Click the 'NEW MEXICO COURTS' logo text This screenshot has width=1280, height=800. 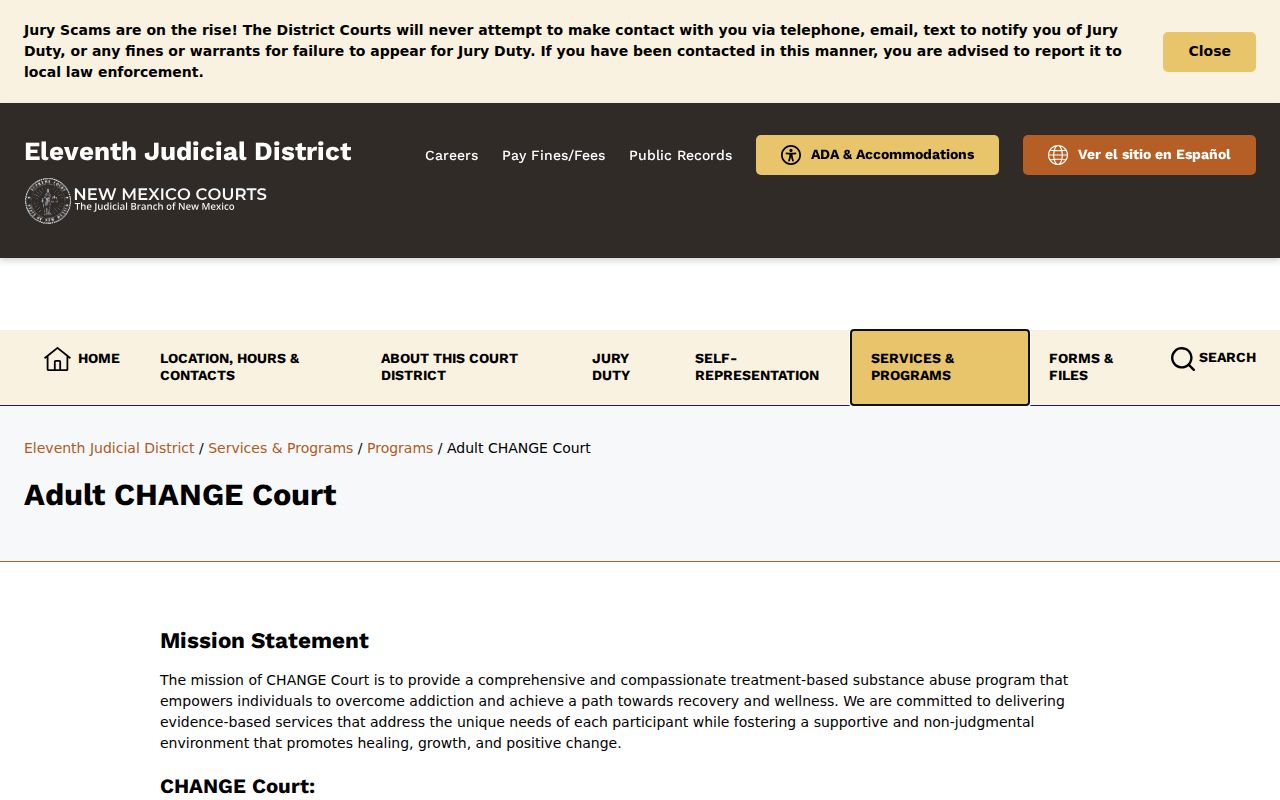click(x=170, y=194)
